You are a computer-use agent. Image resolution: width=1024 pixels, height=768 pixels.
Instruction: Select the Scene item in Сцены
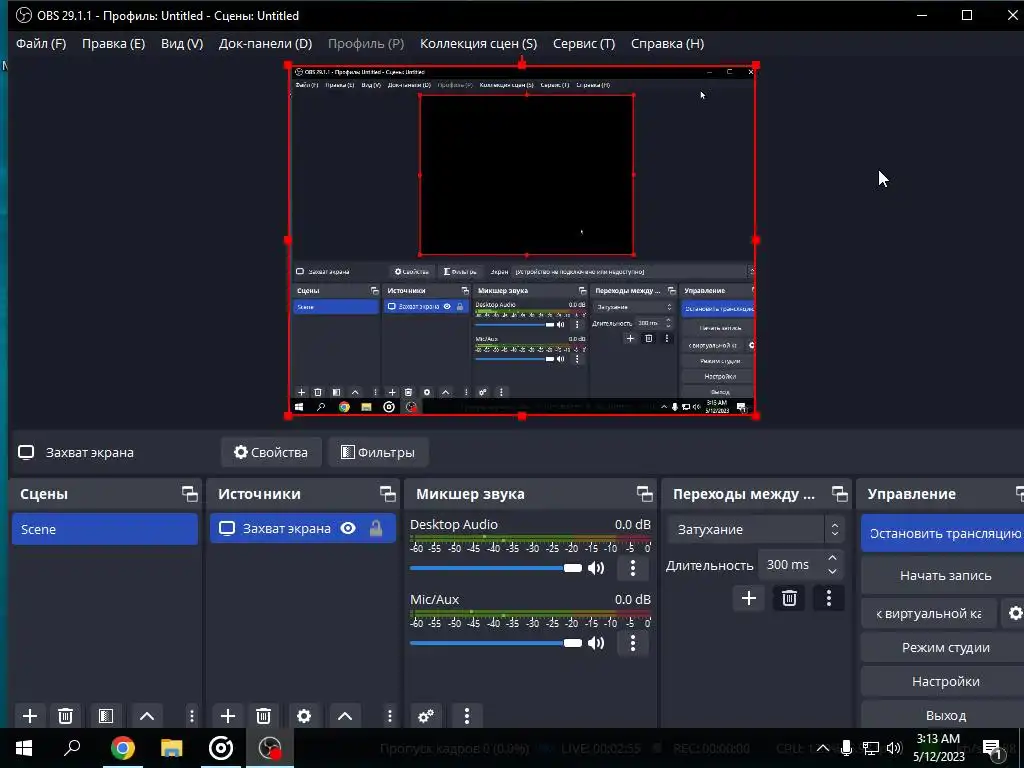pos(104,529)
